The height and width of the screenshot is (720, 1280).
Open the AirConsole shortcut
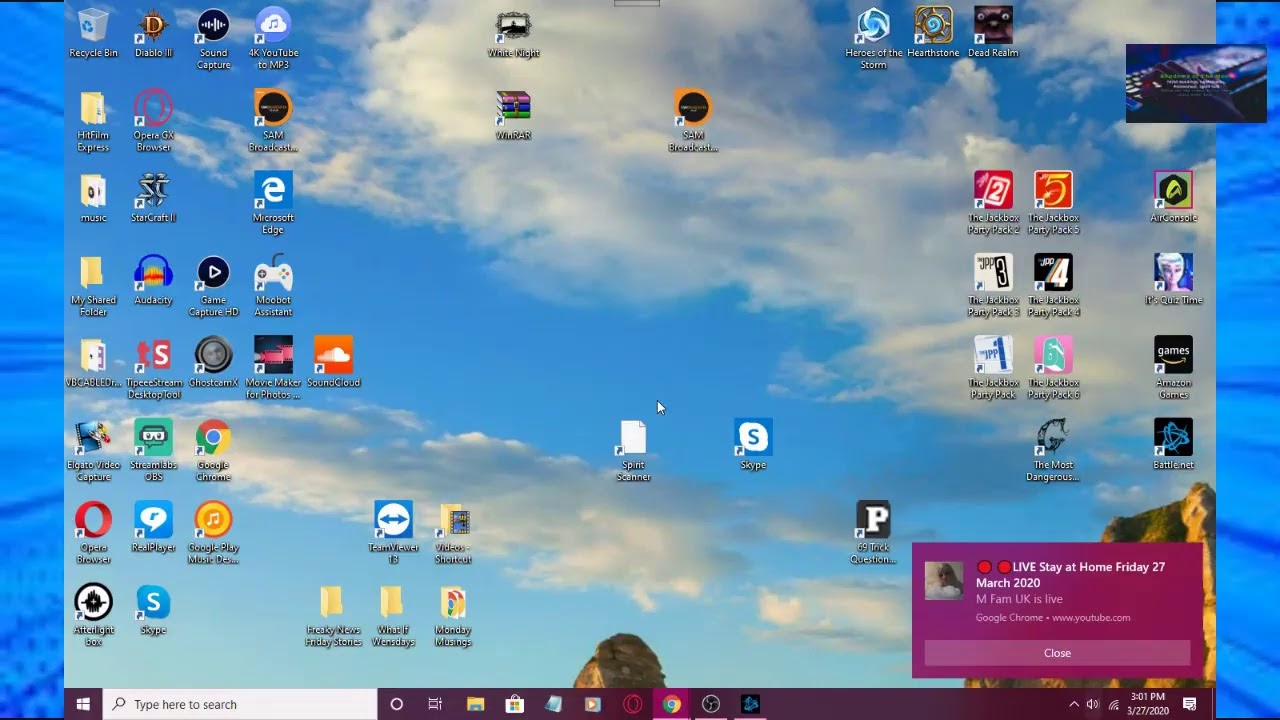point(1173,199)
